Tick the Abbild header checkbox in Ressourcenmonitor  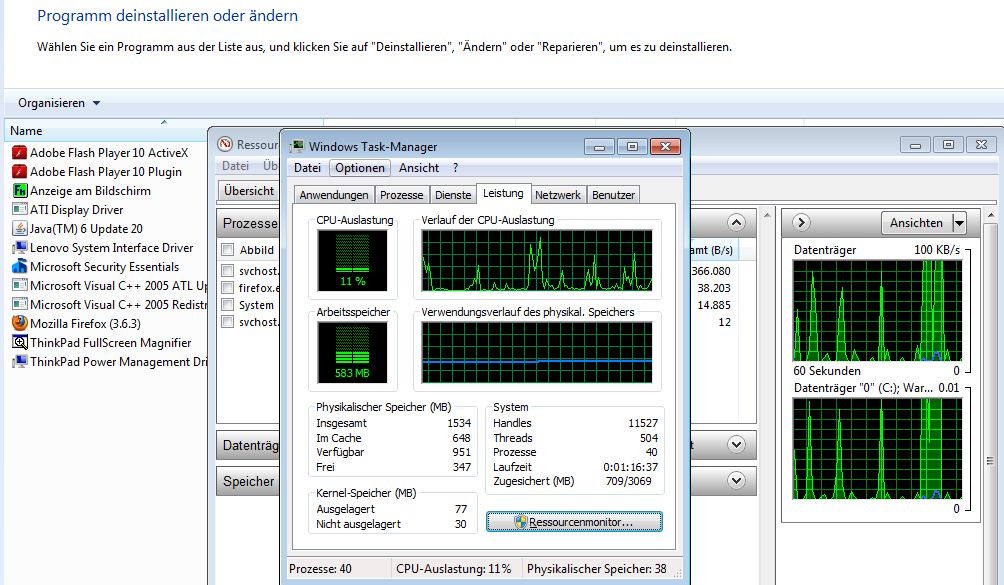[x=227, y=250]
